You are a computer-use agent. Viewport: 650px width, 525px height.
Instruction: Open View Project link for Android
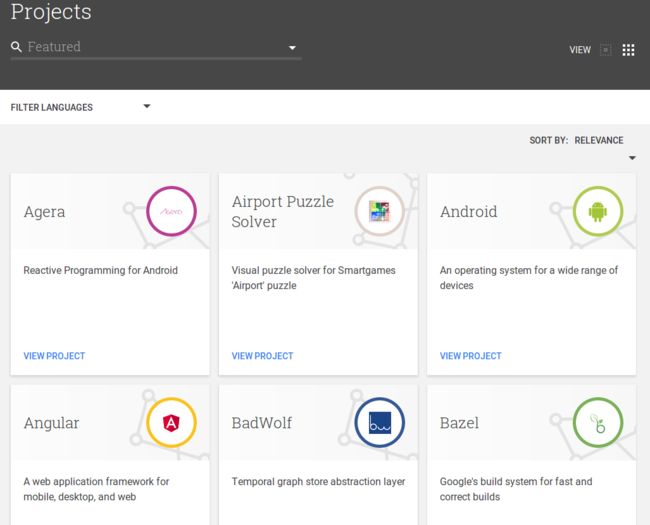pos(471,356)
